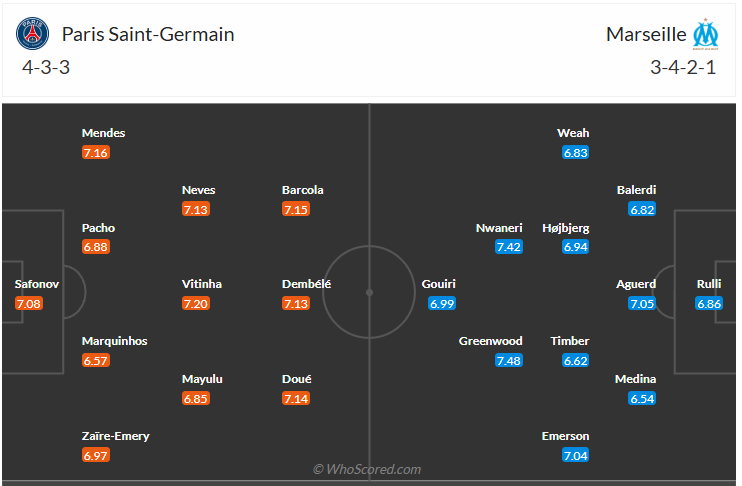
Task: Click goalkeeper Safonov's name
Action: (x=35, y=284)
